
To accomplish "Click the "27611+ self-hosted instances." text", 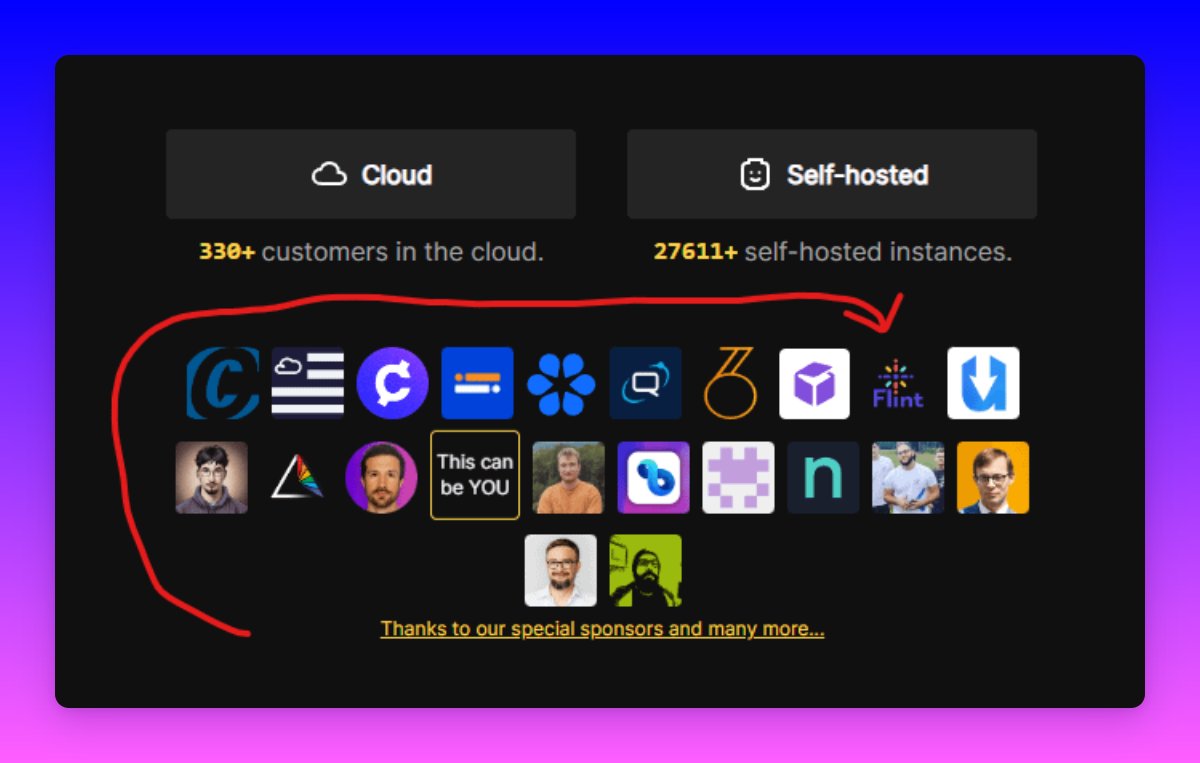I will [x=833, y=251].
